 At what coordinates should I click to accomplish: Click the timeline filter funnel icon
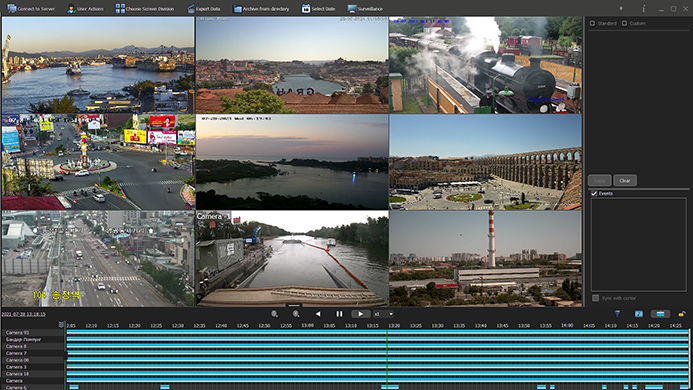(x=617, y=314)
